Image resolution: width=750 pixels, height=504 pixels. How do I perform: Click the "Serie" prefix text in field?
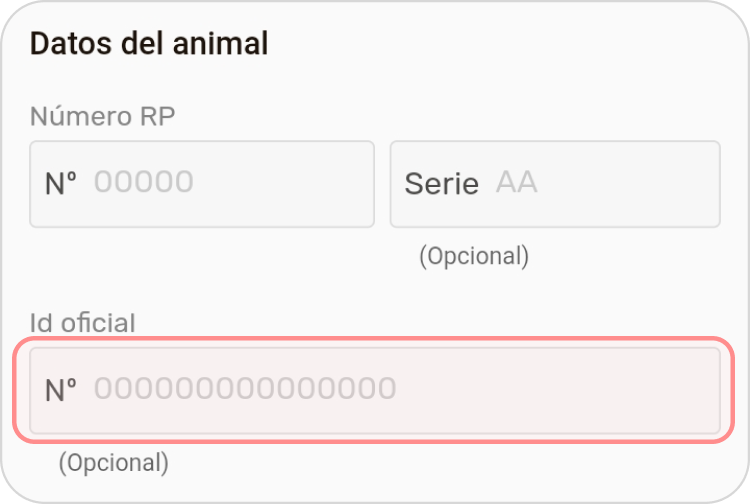pyautogui.click(x=441, y=184)
